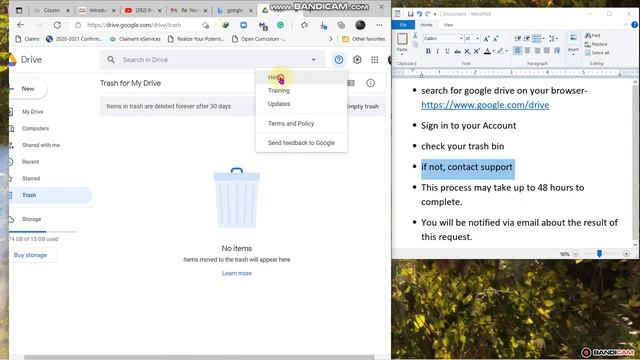This screenshot has height=360, width=640.
Task: Click the tab actions icon in browser
Action: pyautogui.click(x=19, y=10)
